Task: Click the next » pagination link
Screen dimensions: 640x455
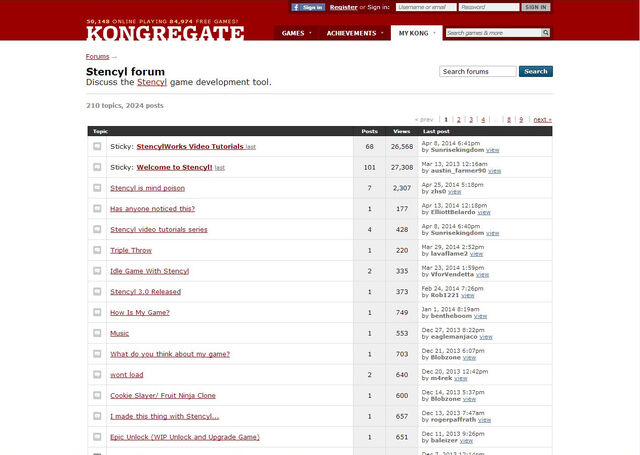Action: pyautogui.click(x=542, y=120)
